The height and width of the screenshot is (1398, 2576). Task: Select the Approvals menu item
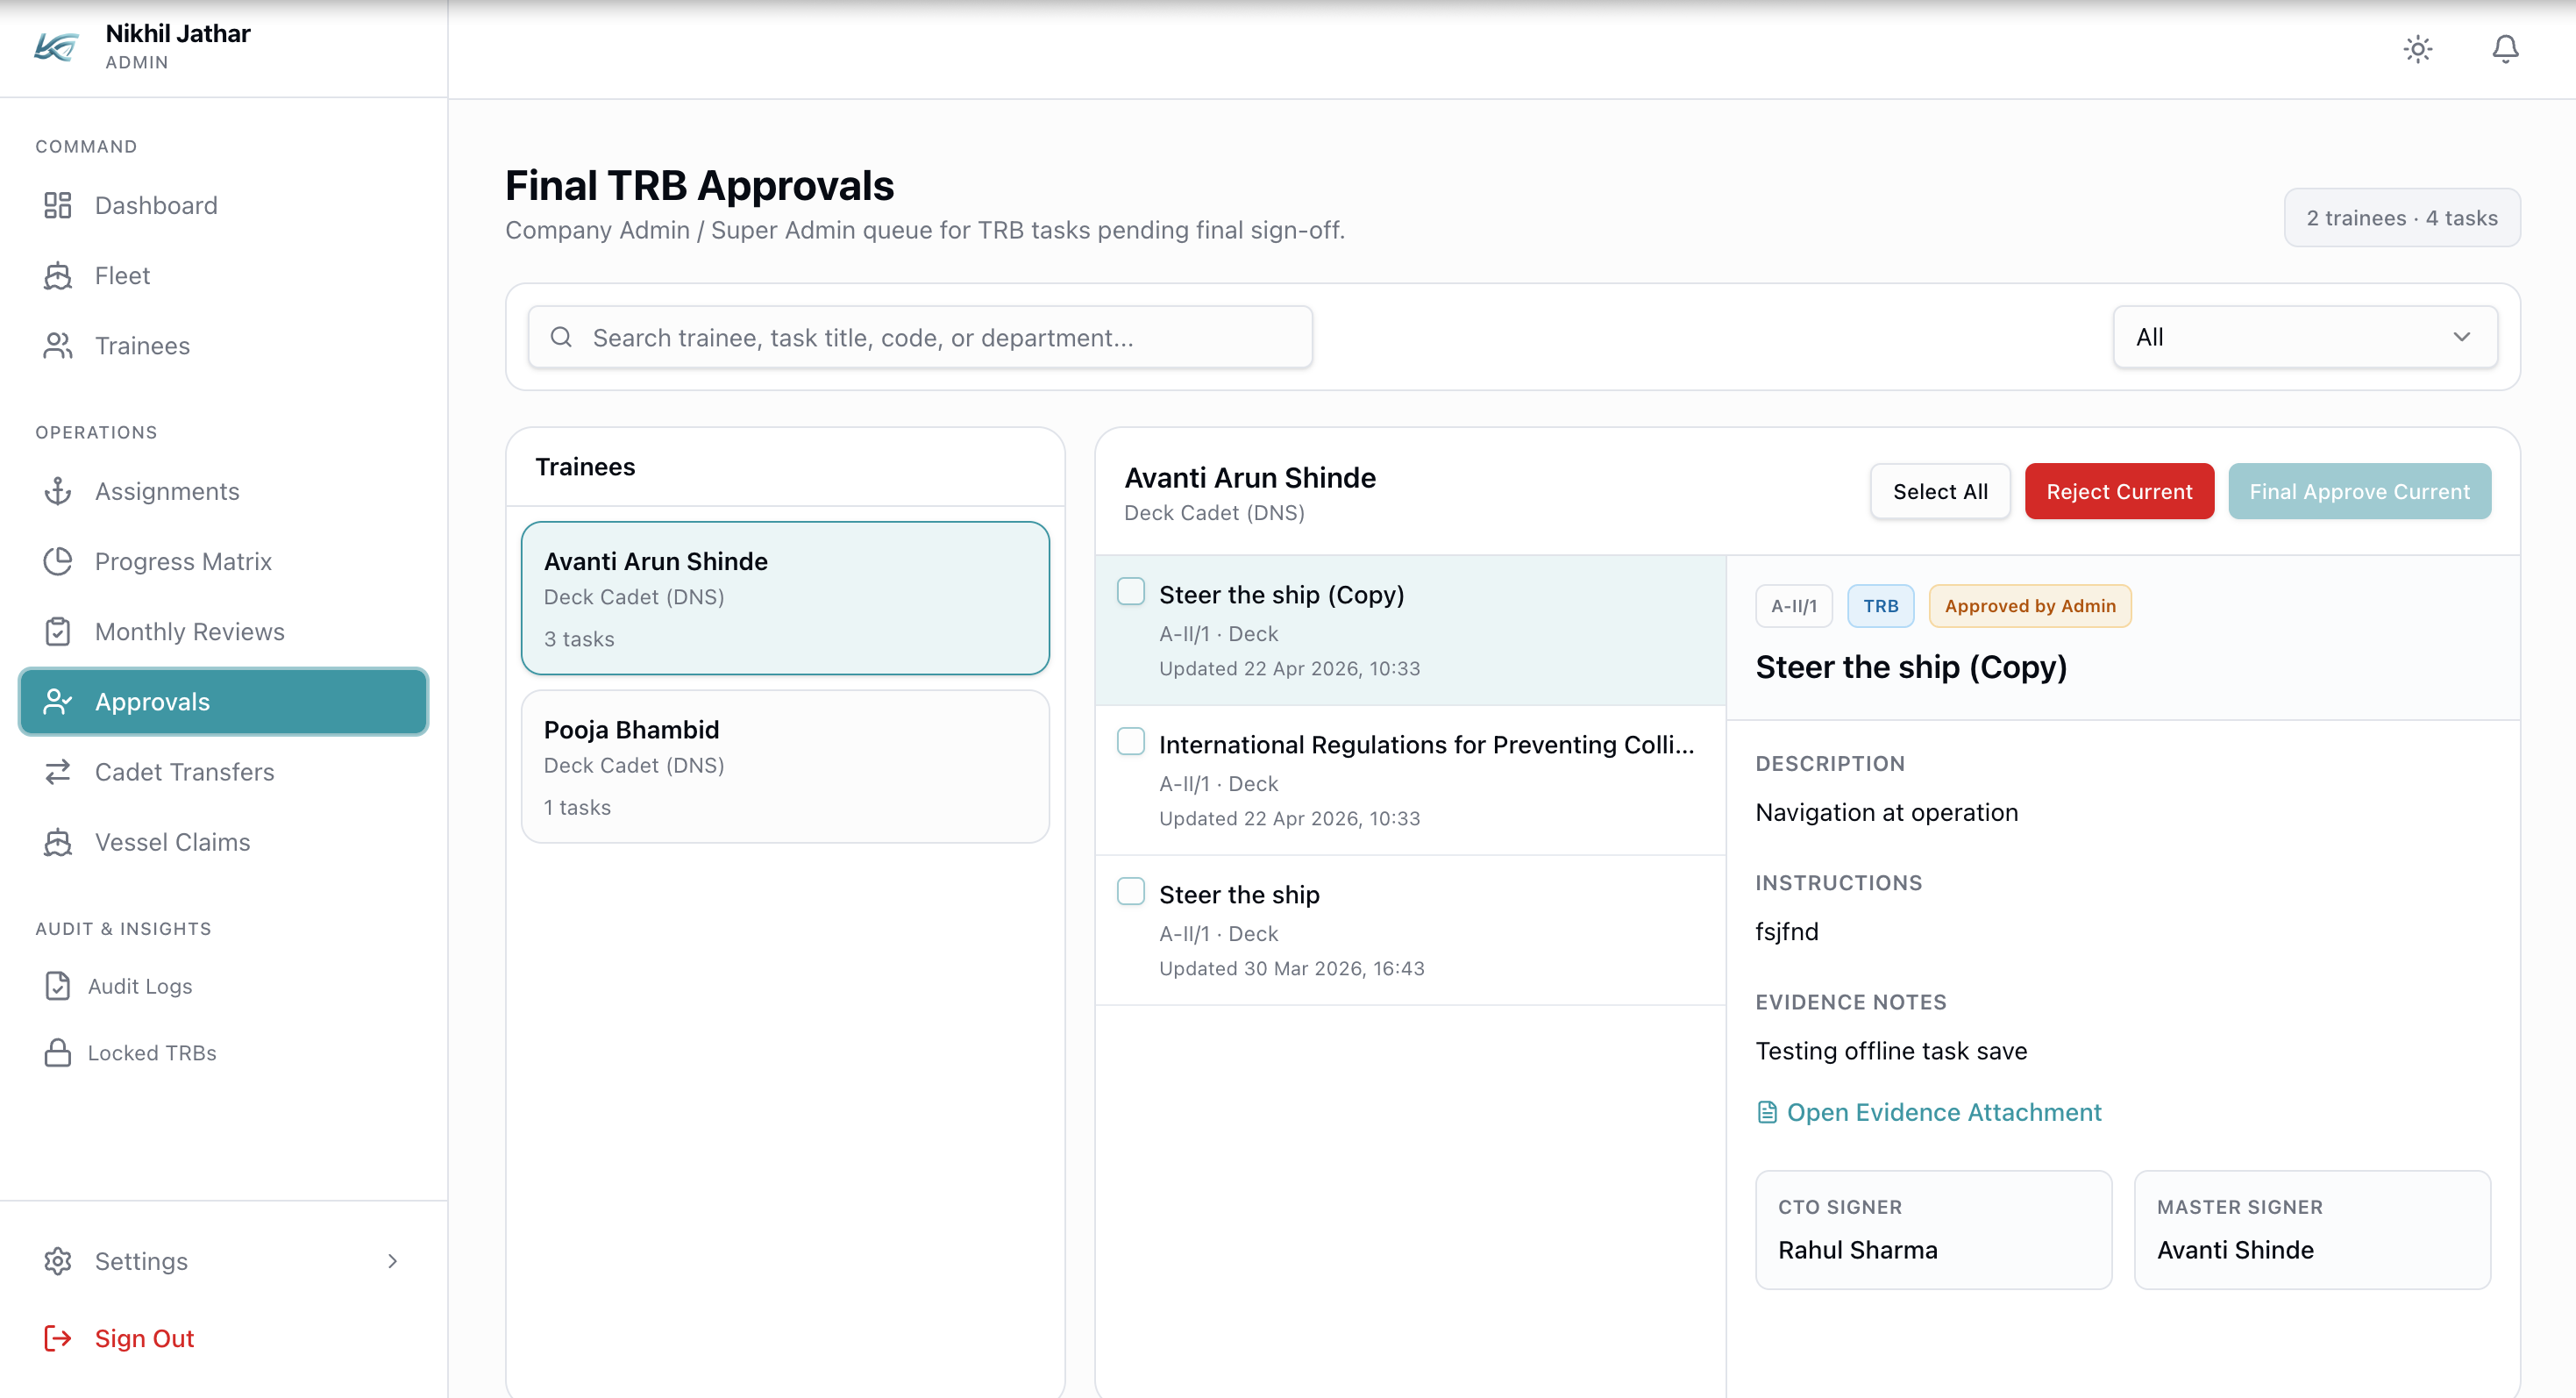[x=224, y=701]
